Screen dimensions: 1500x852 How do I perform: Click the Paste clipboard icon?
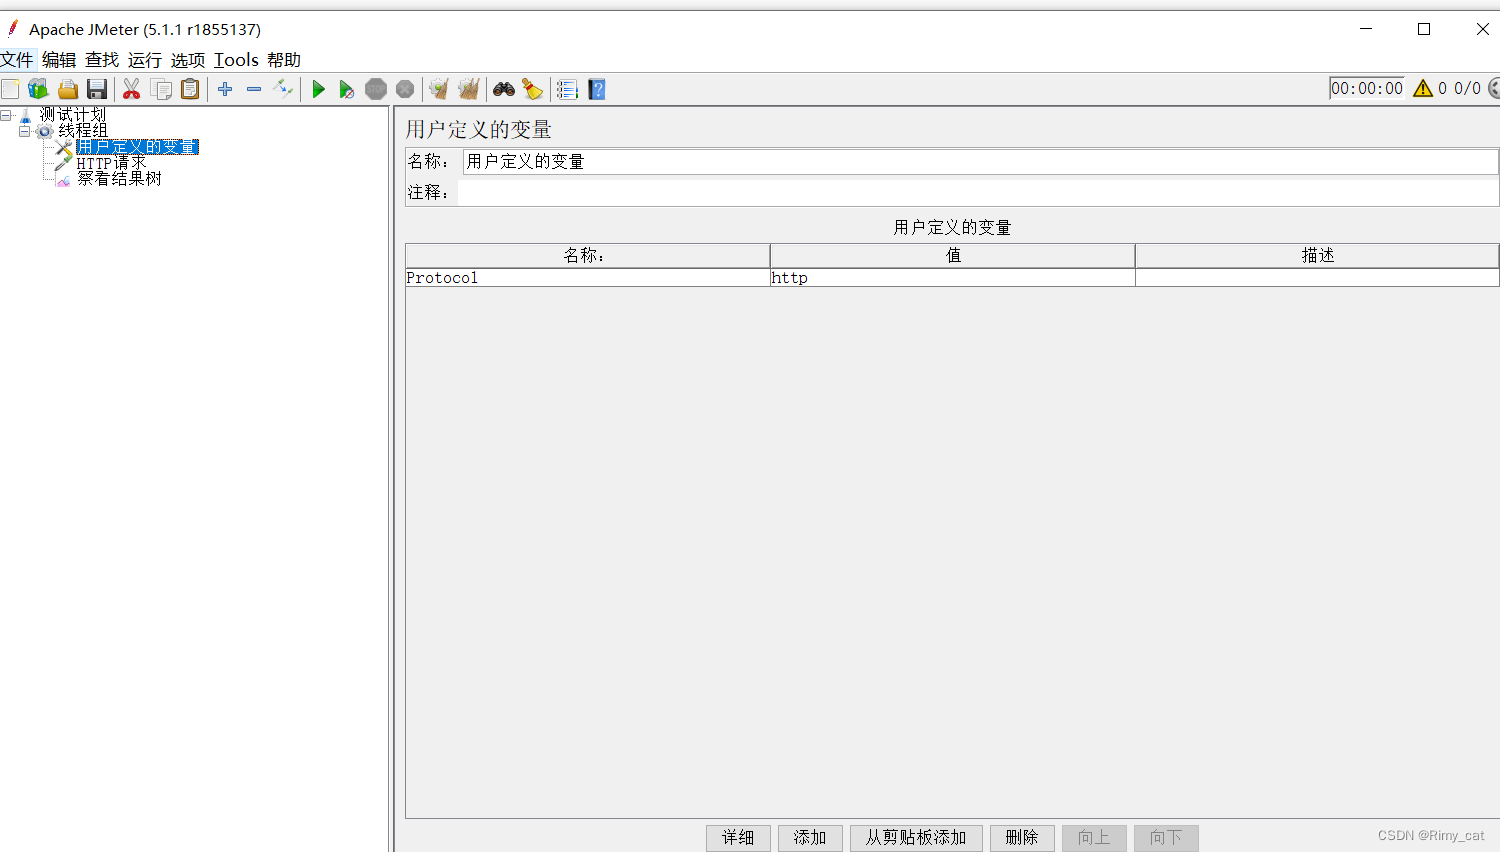coord(190,89)
